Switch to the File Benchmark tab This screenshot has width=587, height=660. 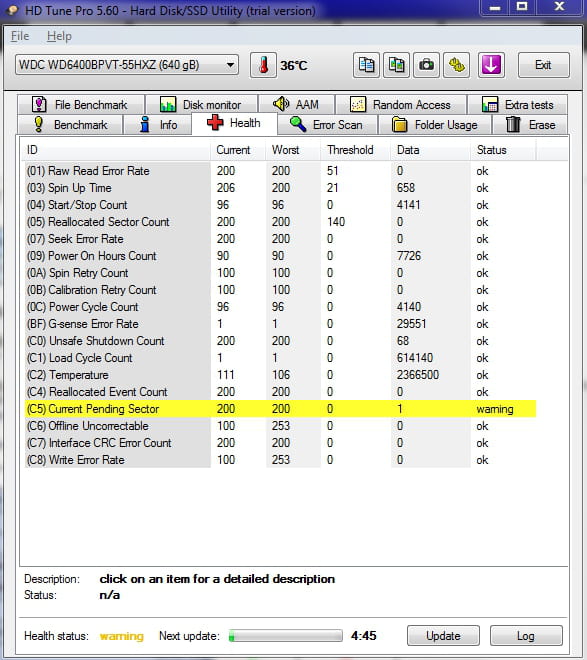[81, 104]
